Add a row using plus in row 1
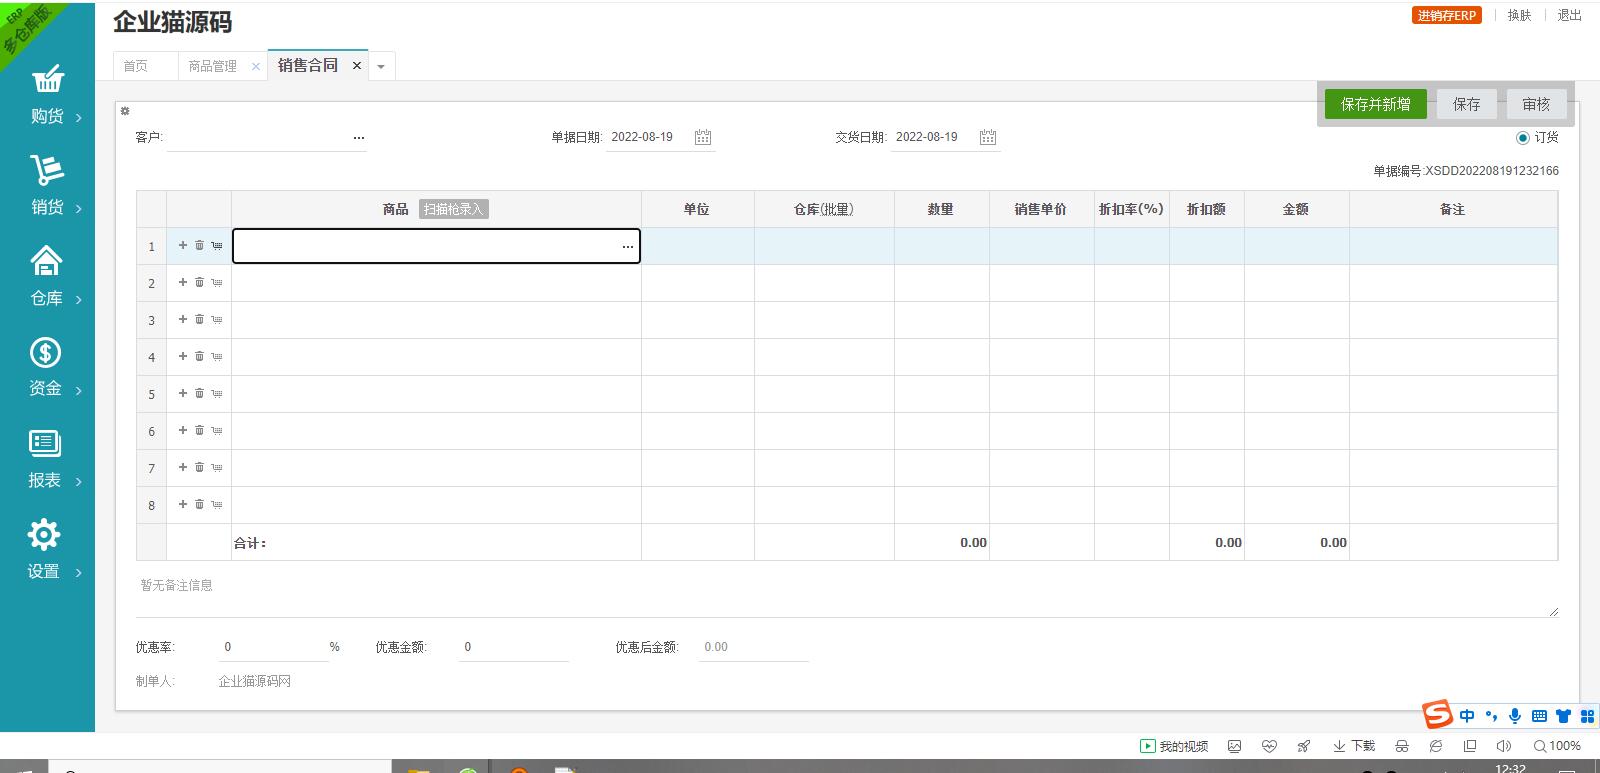This screenshot has height=773, width=1600. (183, 245)
